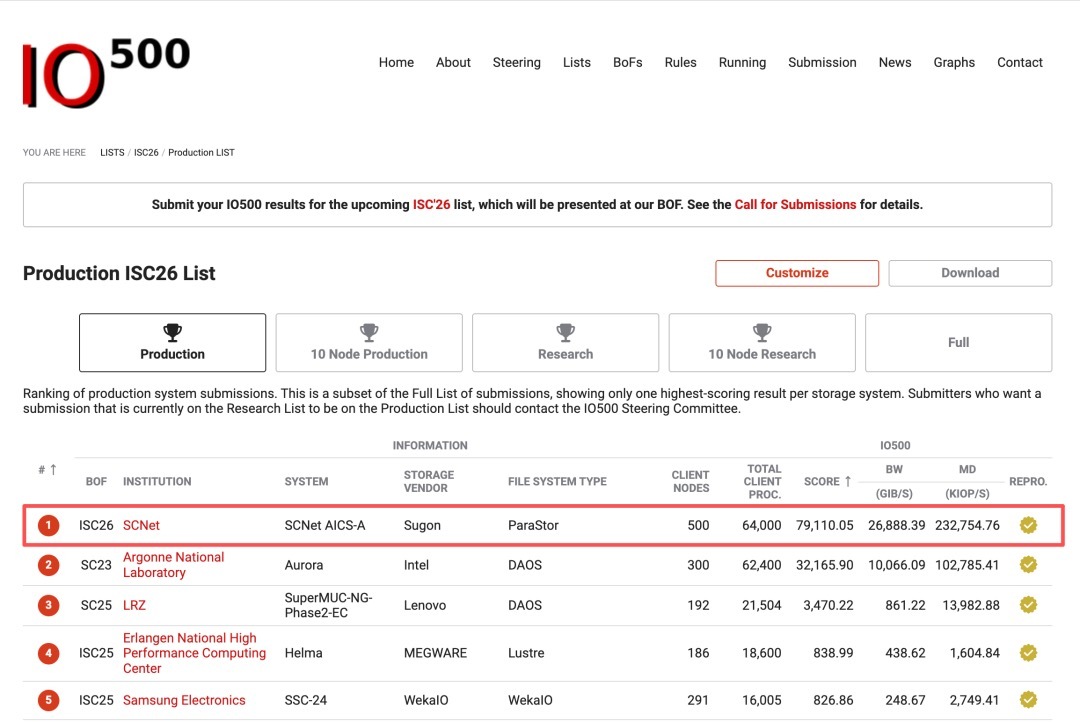Viewport: 1080px width, 722px height.
Task: Click rank 3 red circle badge
Action: pyautogui.click(x=48, y=605)
